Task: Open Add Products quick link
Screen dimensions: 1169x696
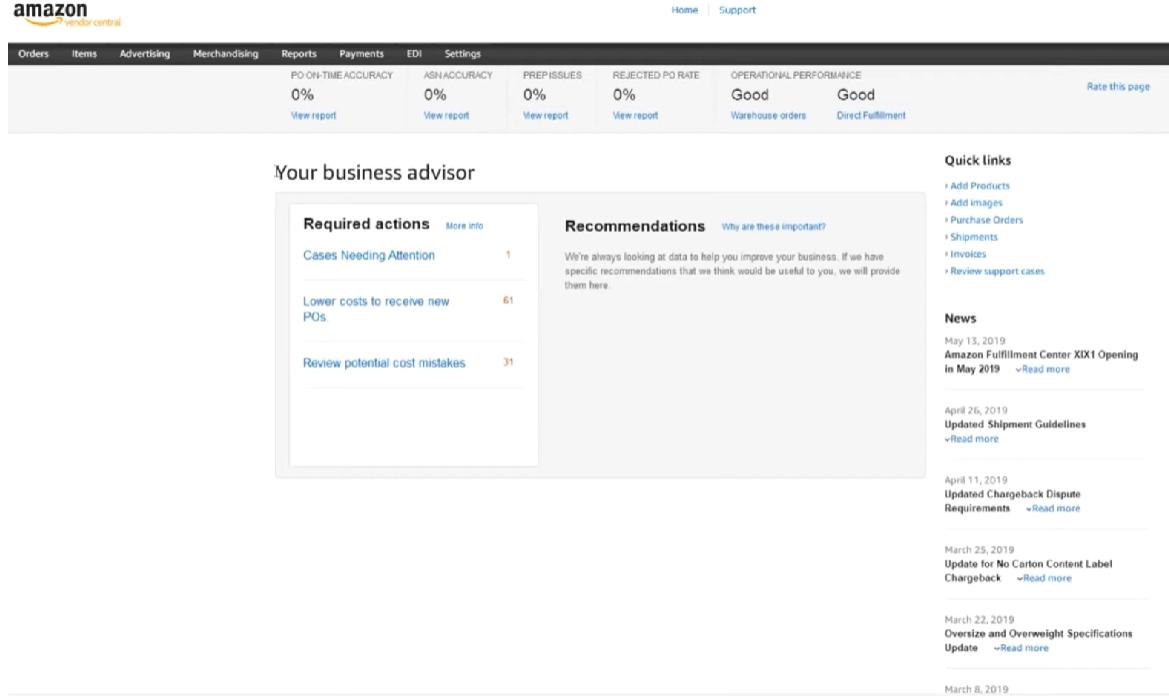Action: pos(980,186)
